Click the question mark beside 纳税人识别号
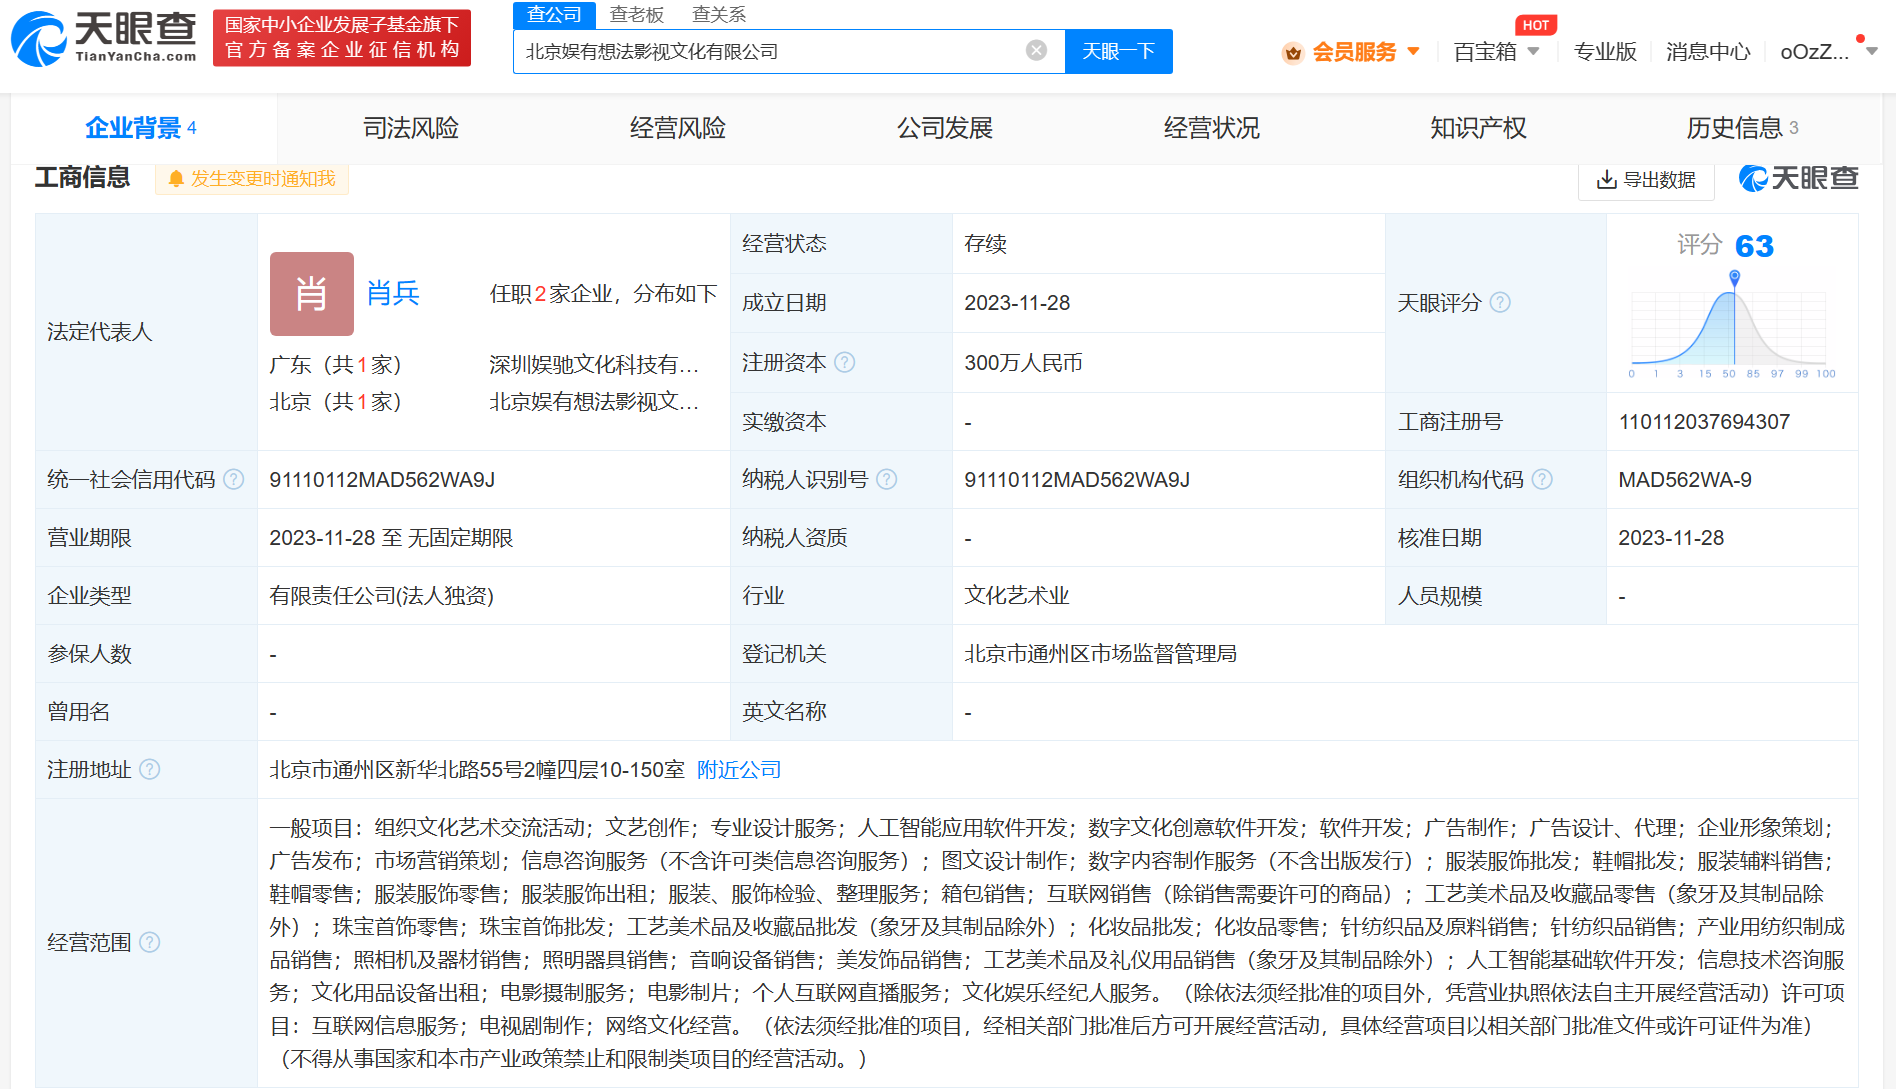 point(886,479)
